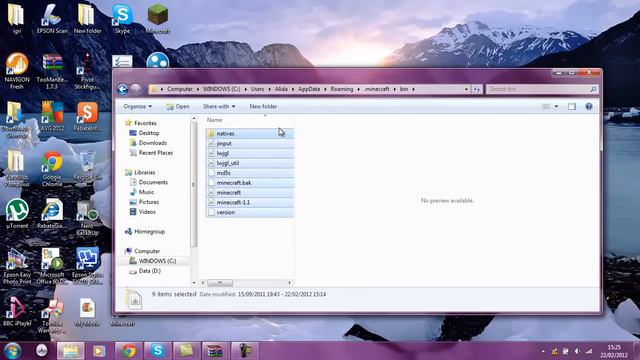Open the Organize dropdown menu
The height and width of the screenshot is (360, 640).
click(x=138, y=106)
